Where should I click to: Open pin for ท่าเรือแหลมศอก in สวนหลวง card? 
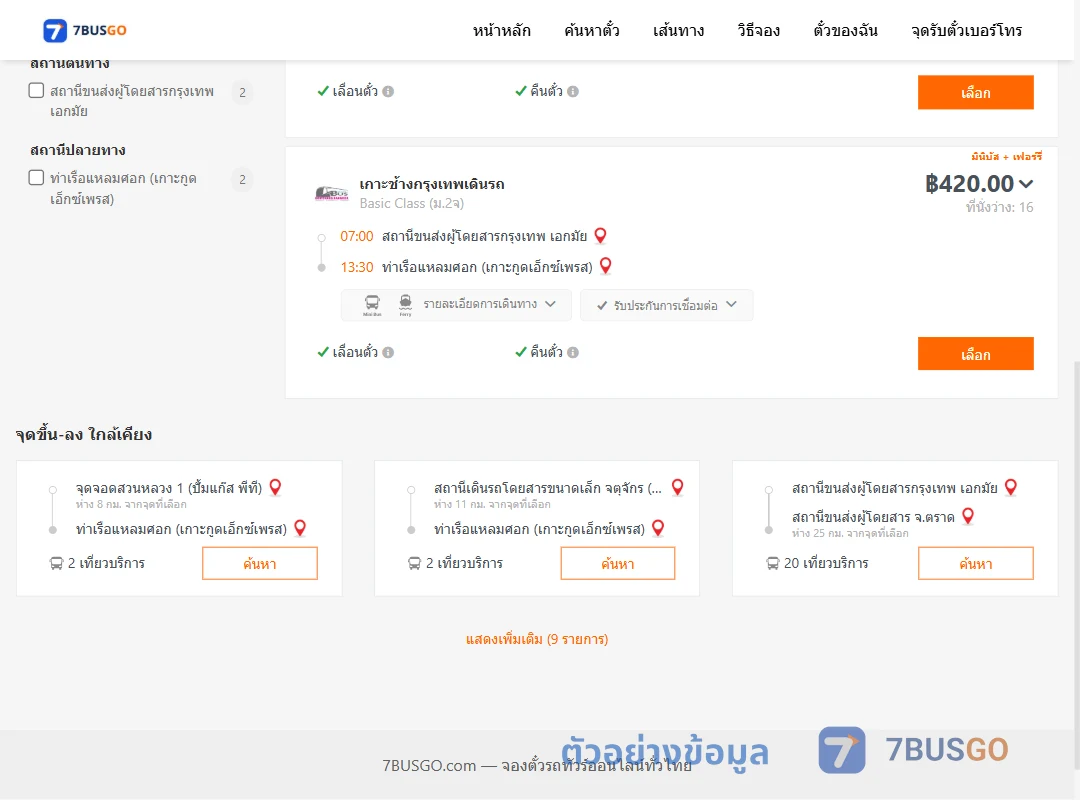point(300,528)
